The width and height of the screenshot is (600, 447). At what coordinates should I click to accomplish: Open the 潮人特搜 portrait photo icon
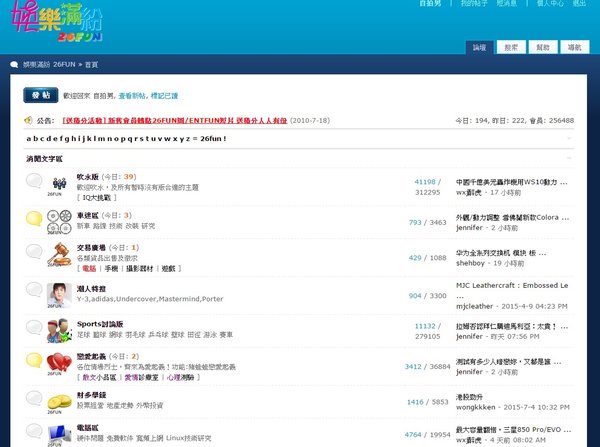click(59, 295)
